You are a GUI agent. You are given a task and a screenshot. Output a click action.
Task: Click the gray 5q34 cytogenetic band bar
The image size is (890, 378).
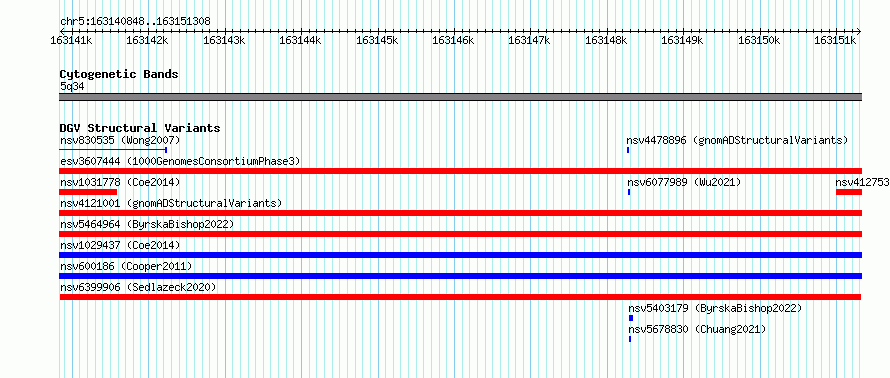coord(460,97)
